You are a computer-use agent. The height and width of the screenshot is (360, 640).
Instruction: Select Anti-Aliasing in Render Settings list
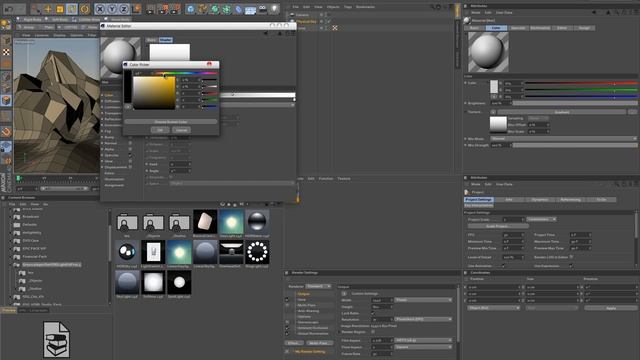[308, 311]
